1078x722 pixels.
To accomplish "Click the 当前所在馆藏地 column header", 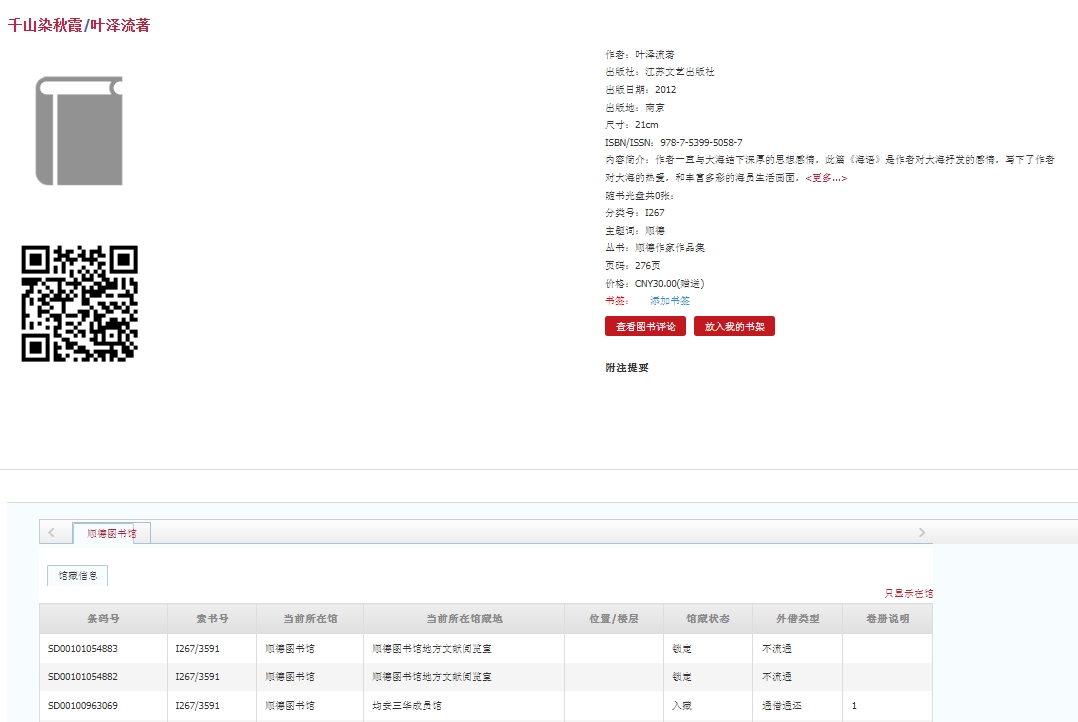I will click(x=464, y=619).
